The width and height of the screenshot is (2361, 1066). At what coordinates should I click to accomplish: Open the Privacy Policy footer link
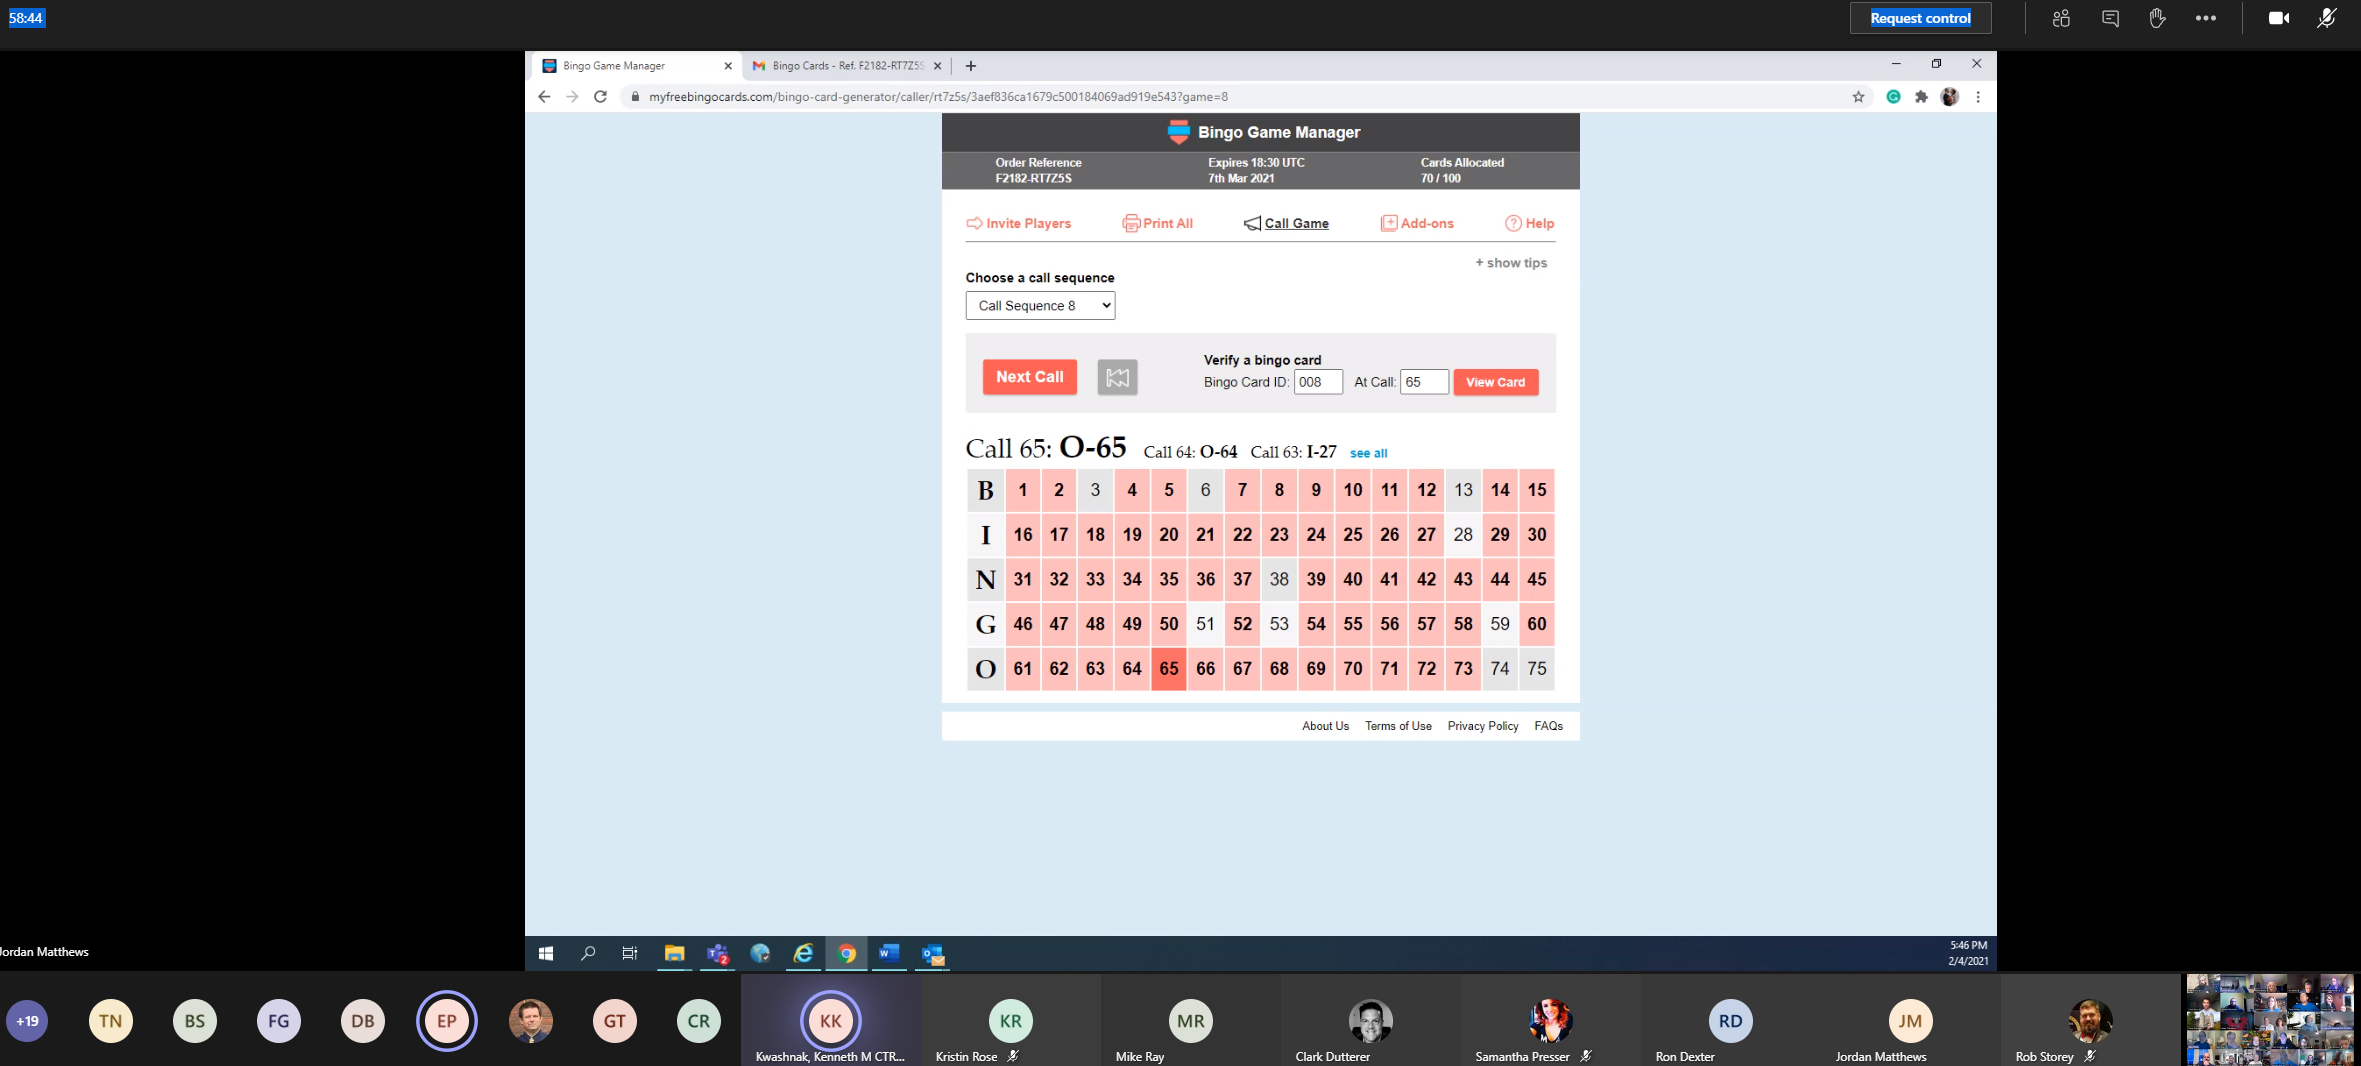click(1483, 726)
